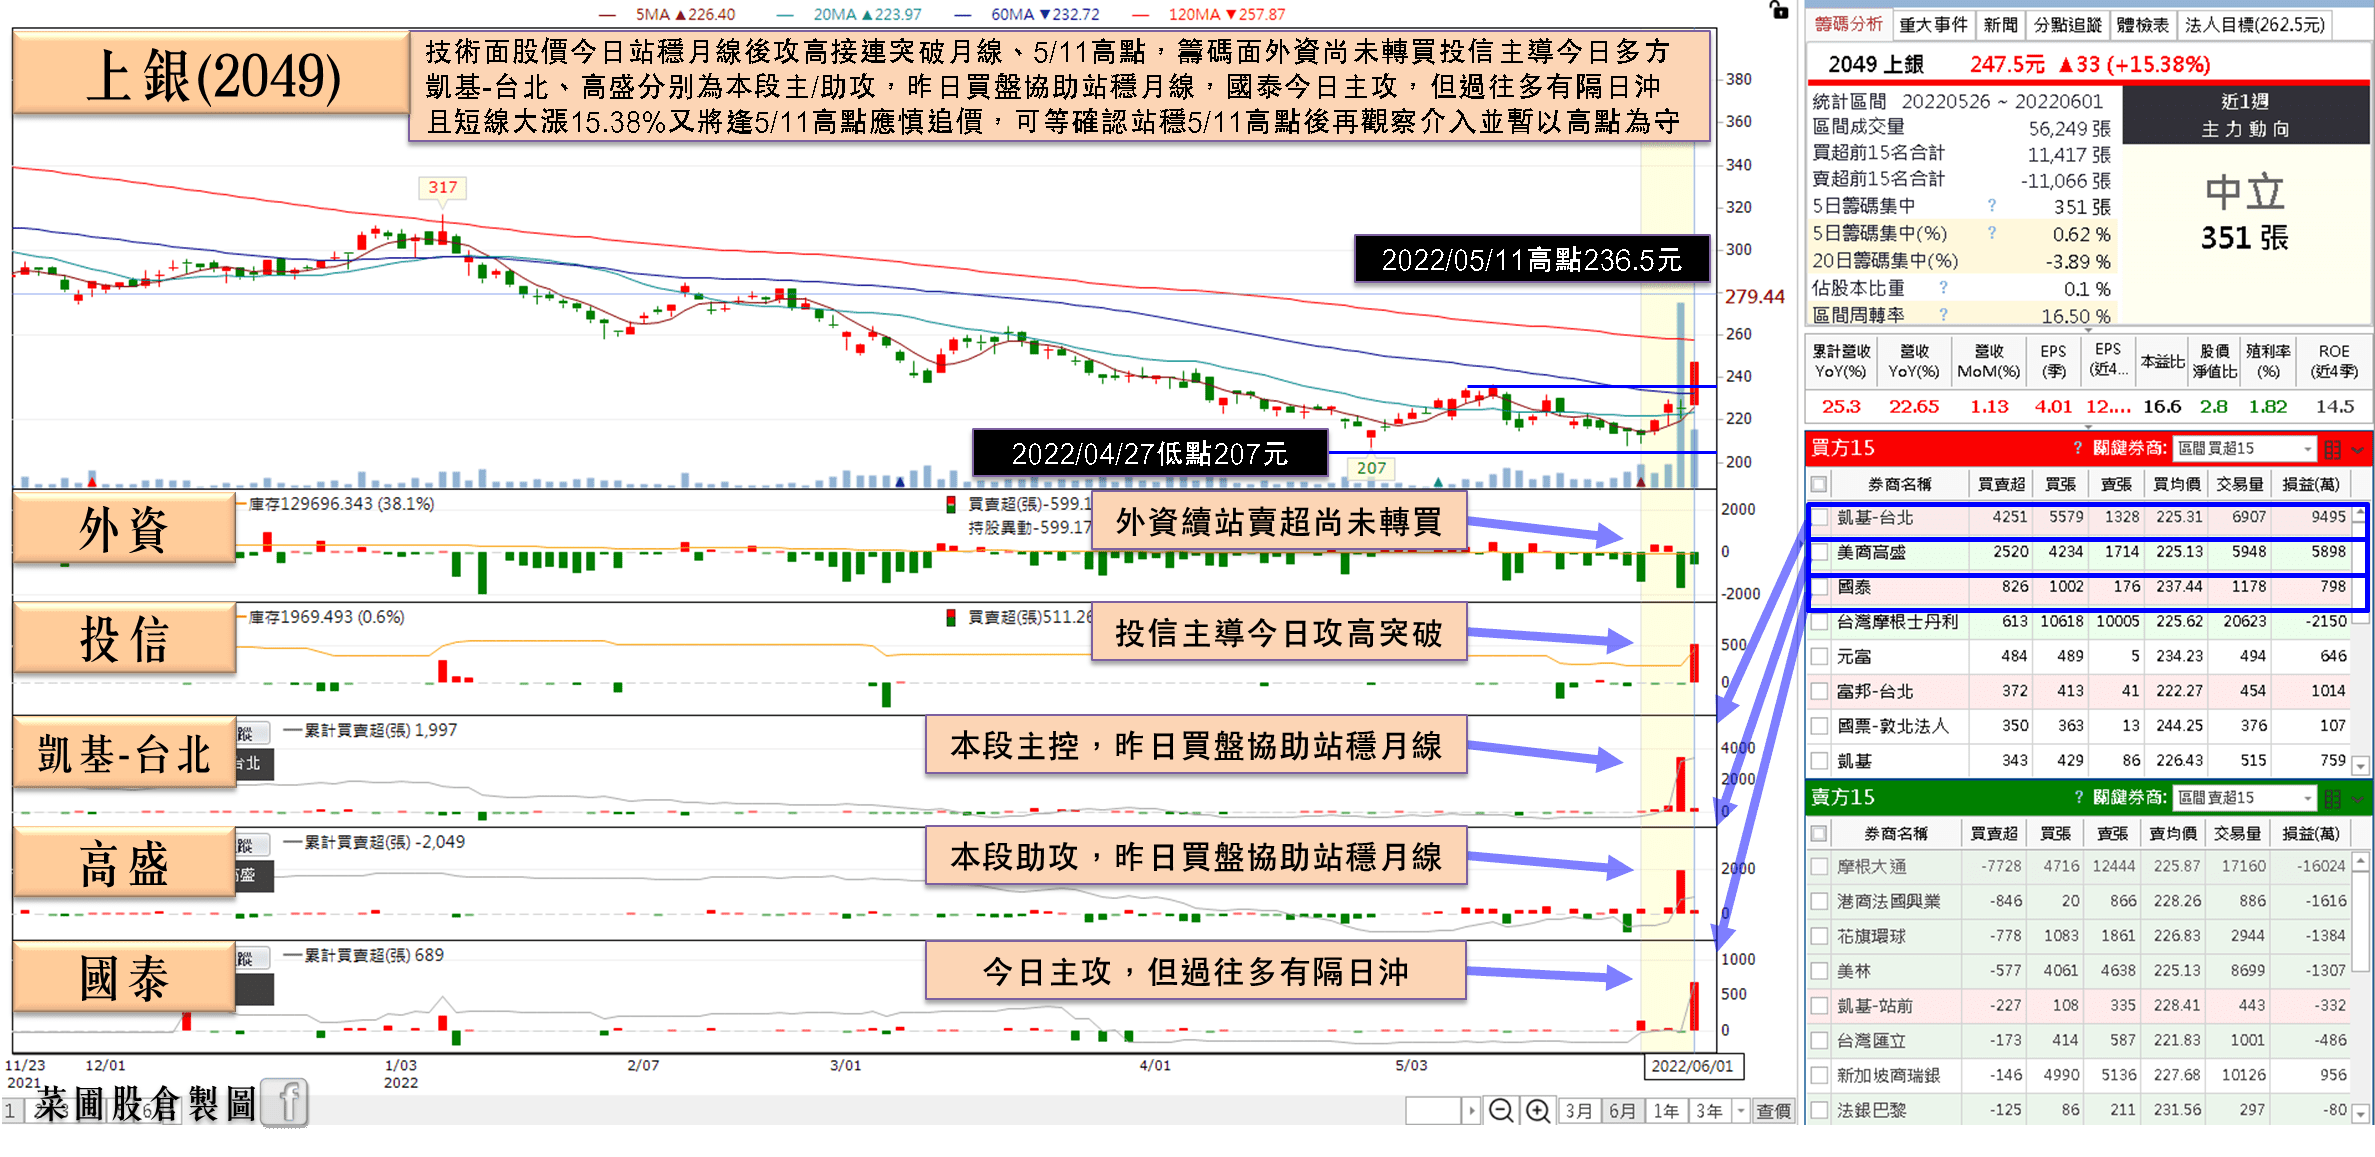Zoom out the chart with the minus magnifier
Screen dimensions: 2375x1157
pos(1500,1111)
